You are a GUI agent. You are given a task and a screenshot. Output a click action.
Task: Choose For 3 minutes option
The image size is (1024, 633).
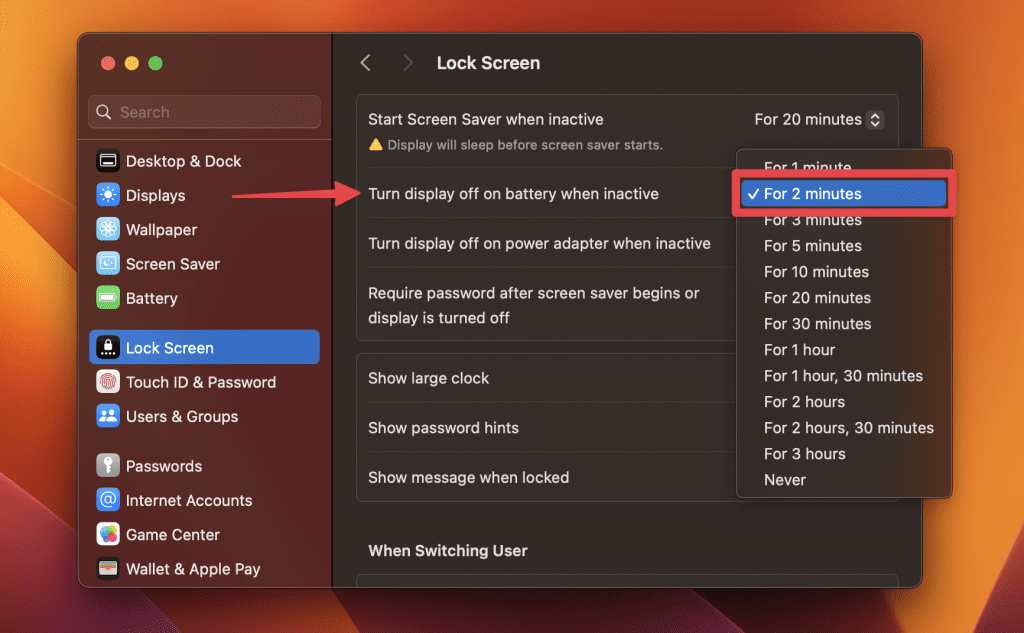click(x=812, y=220)
